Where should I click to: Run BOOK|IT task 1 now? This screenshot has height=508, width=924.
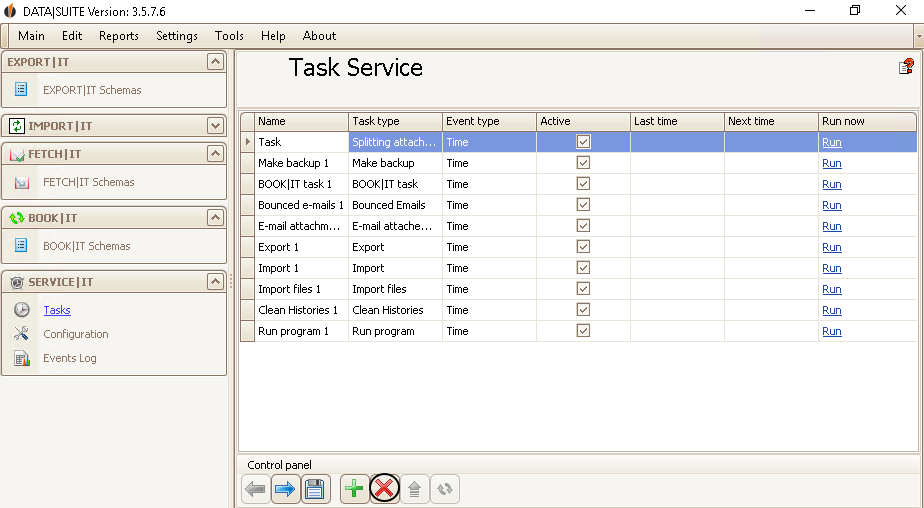pyautogui.click(x=831, y=184)
